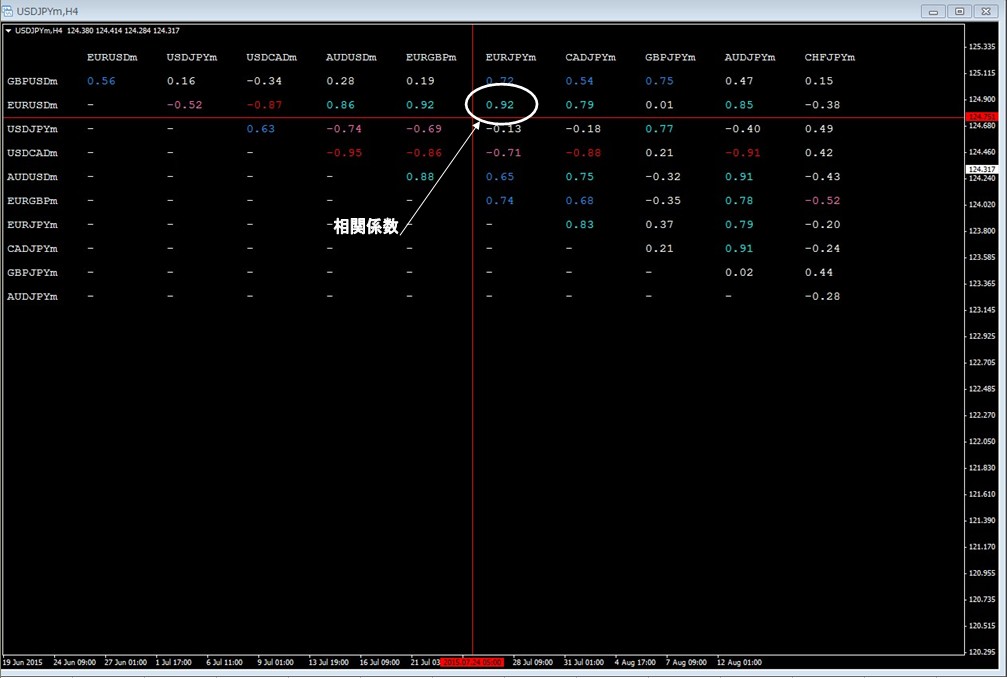Click the red -0.88 in USDCADm row
The image size is (1007, 678).
(583, 153)
